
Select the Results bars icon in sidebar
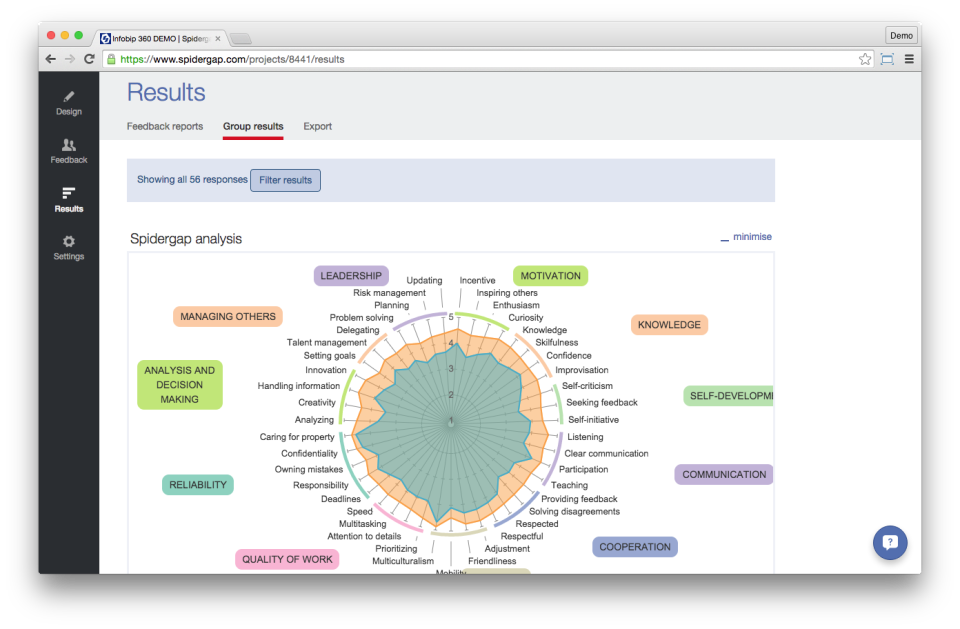click(x=69, y=193)
